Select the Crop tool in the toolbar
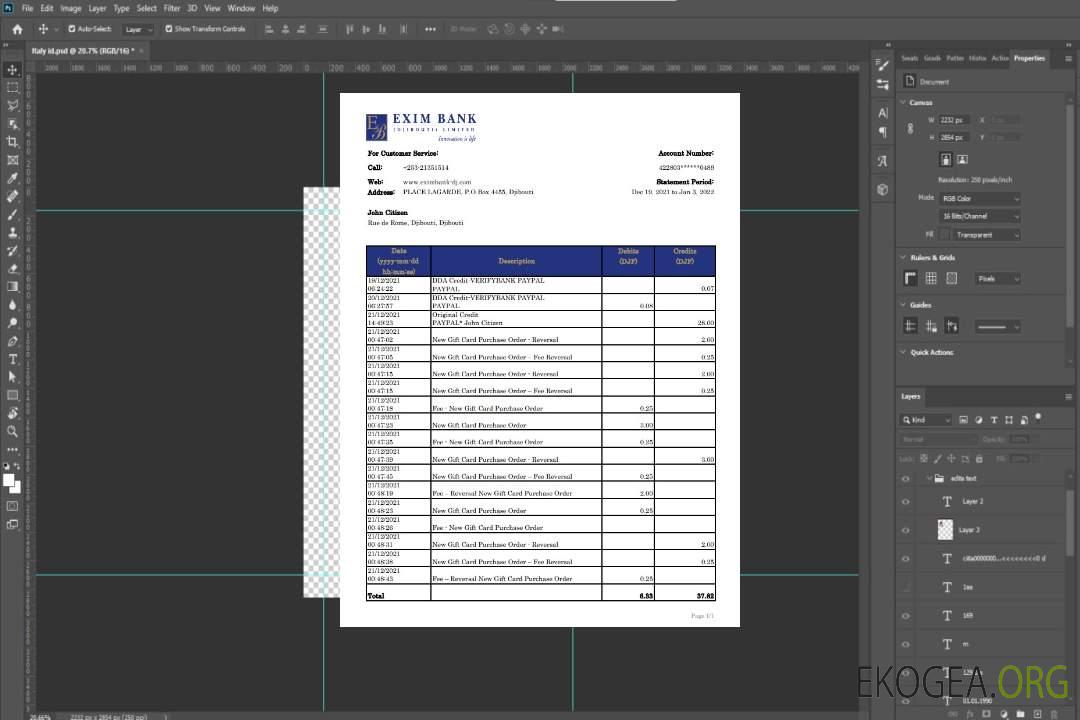This screenshot has height=720, width=1080. [x=13, y=142]
